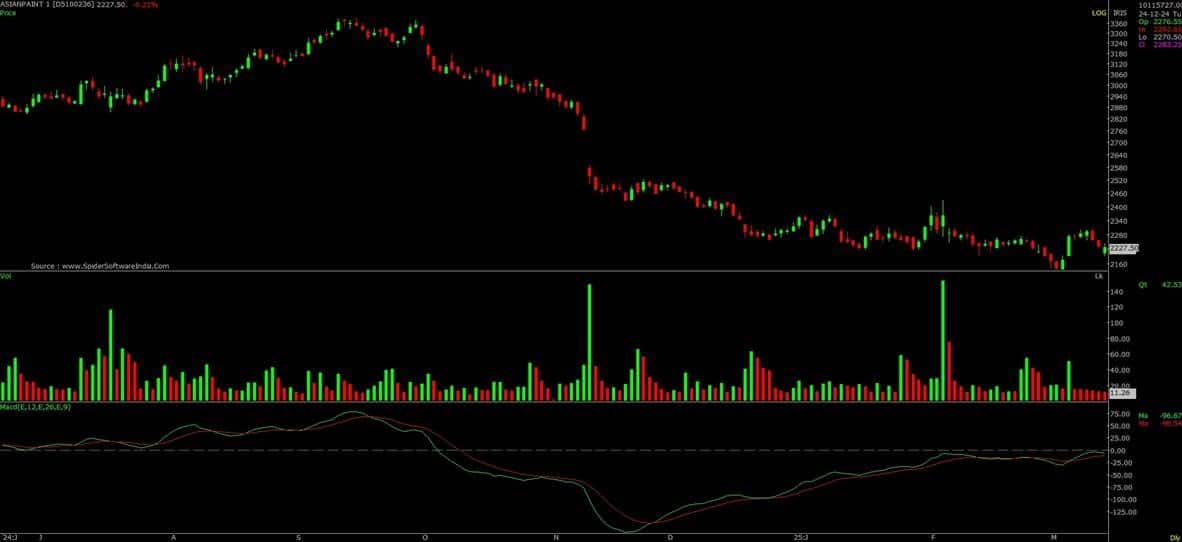The height and width of the screenshot is (542, 1182).
Task: Click the Lk label in volume pane
Action: [1099, 275]
